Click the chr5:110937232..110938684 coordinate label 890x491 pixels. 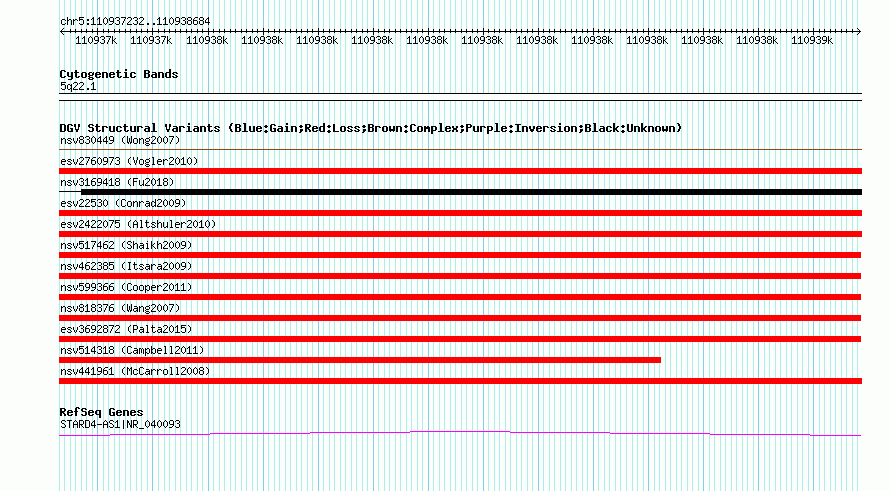(135, 22)
